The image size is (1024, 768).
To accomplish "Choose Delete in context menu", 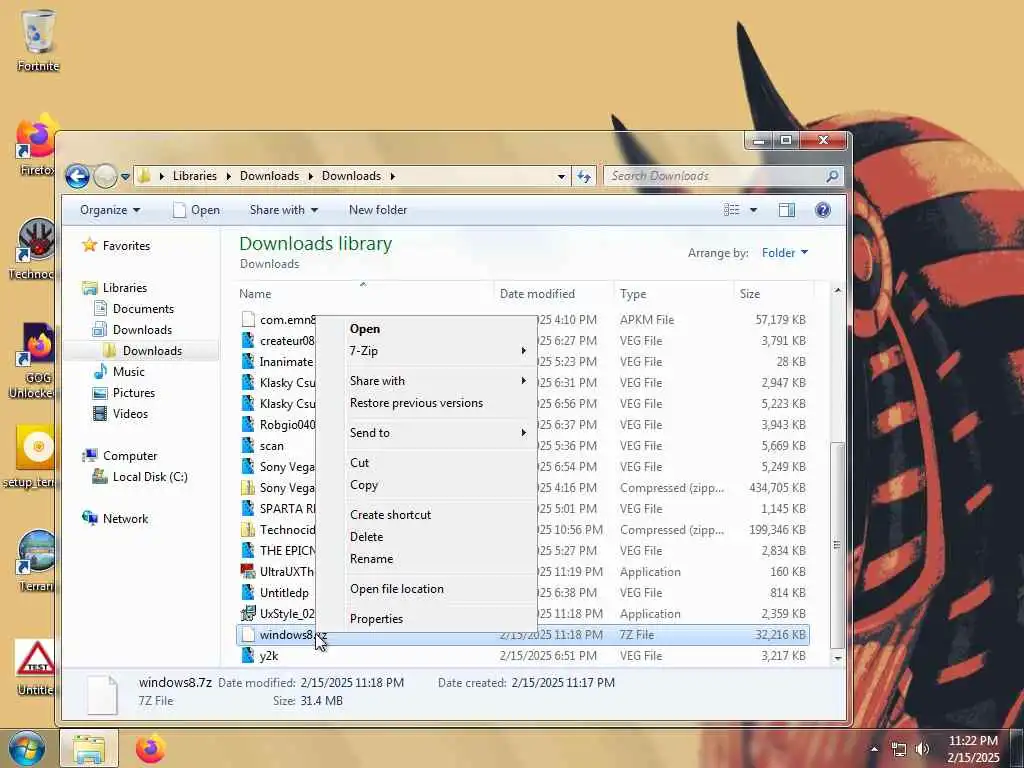I will click(426, 537).
